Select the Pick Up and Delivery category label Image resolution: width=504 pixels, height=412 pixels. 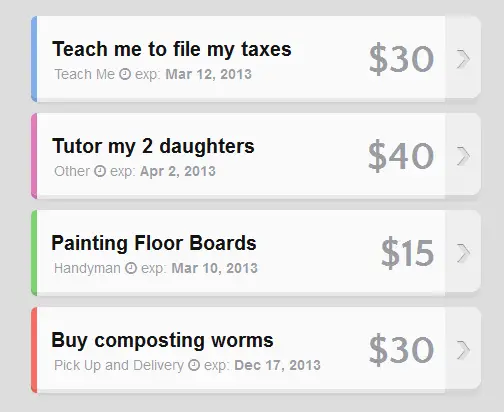click(119, 365)
